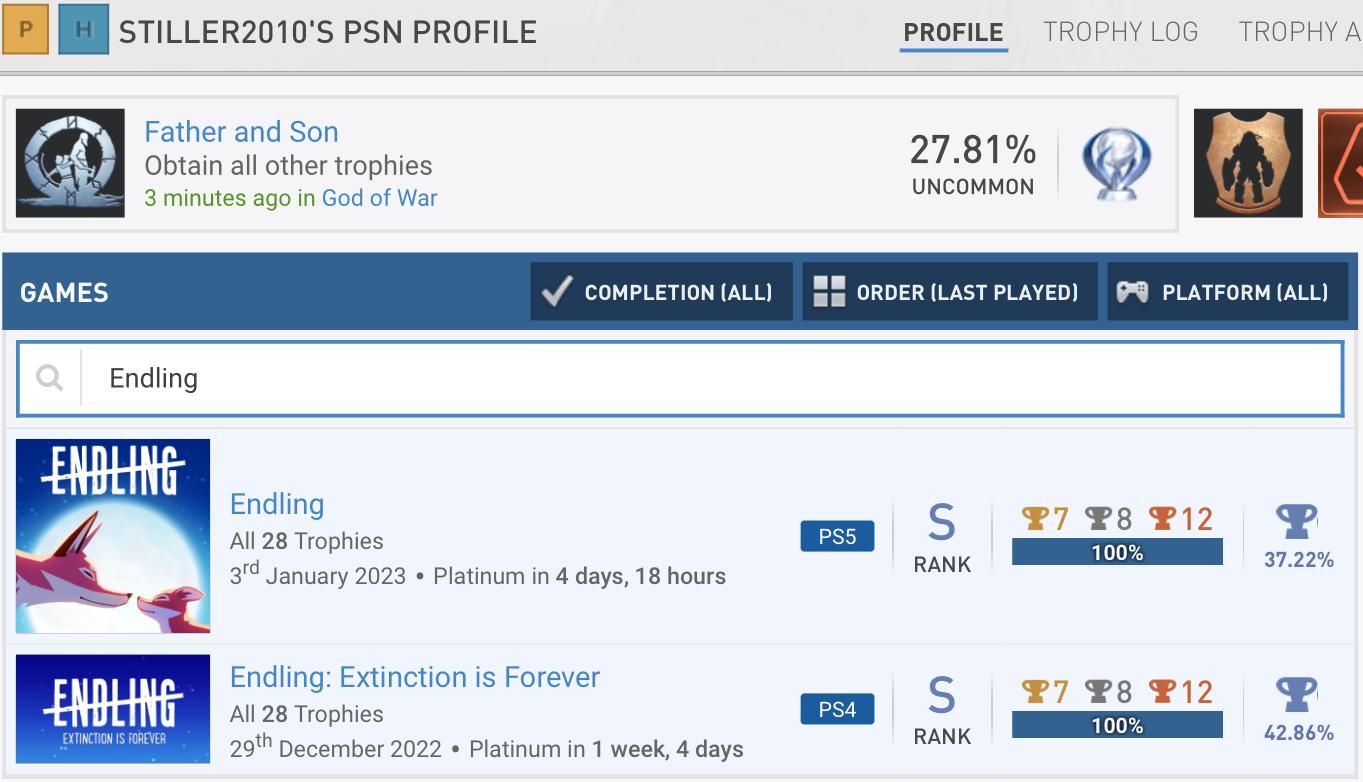Click the Endling PS5 100% progress bar
1363x782 pixels.
tap(1117, 552)
